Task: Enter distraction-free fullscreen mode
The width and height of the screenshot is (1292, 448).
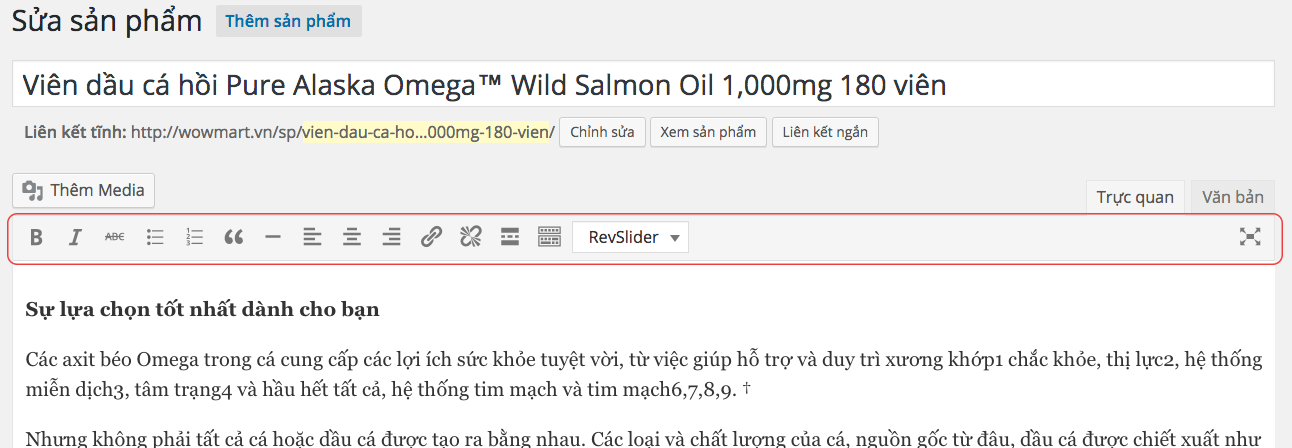Action: (1250, 237)
